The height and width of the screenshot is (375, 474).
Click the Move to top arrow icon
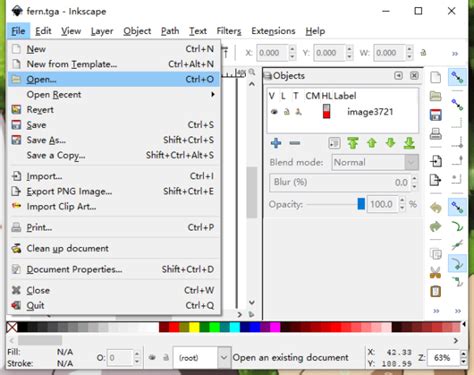(353, 143)
